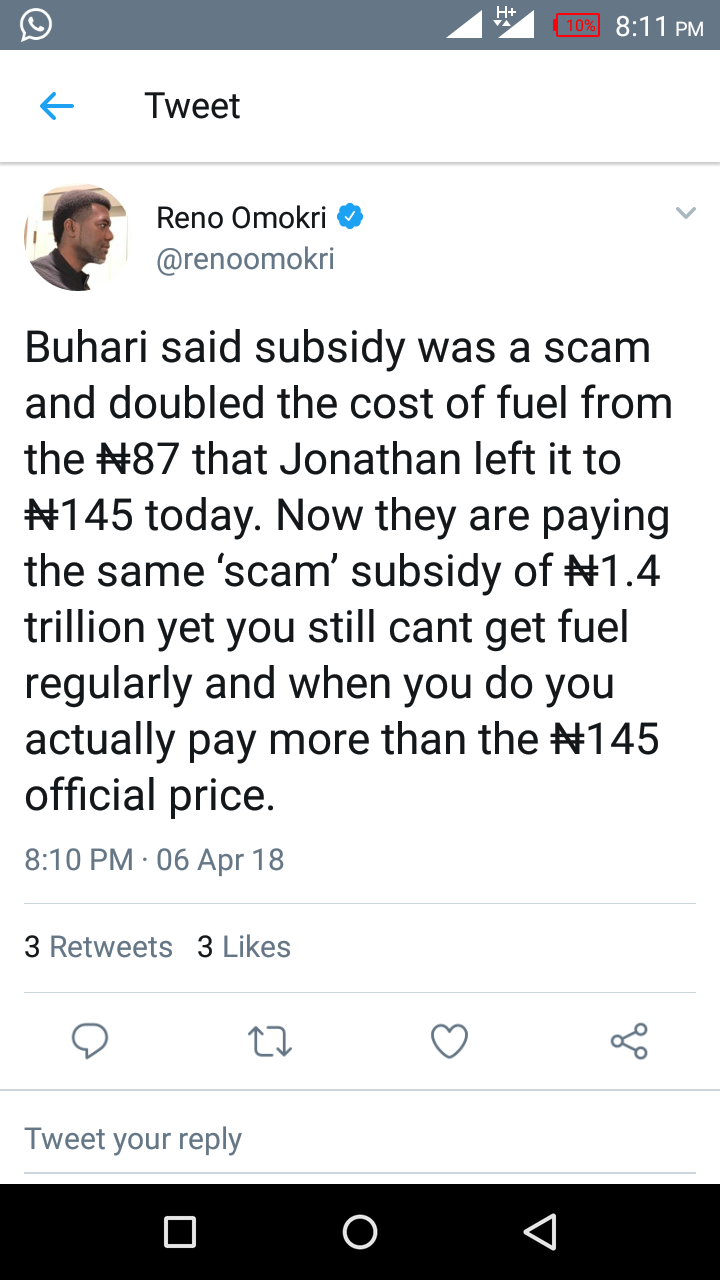Tap the battery indicator in status bar
720x1280 pixels.
[577, 25]
